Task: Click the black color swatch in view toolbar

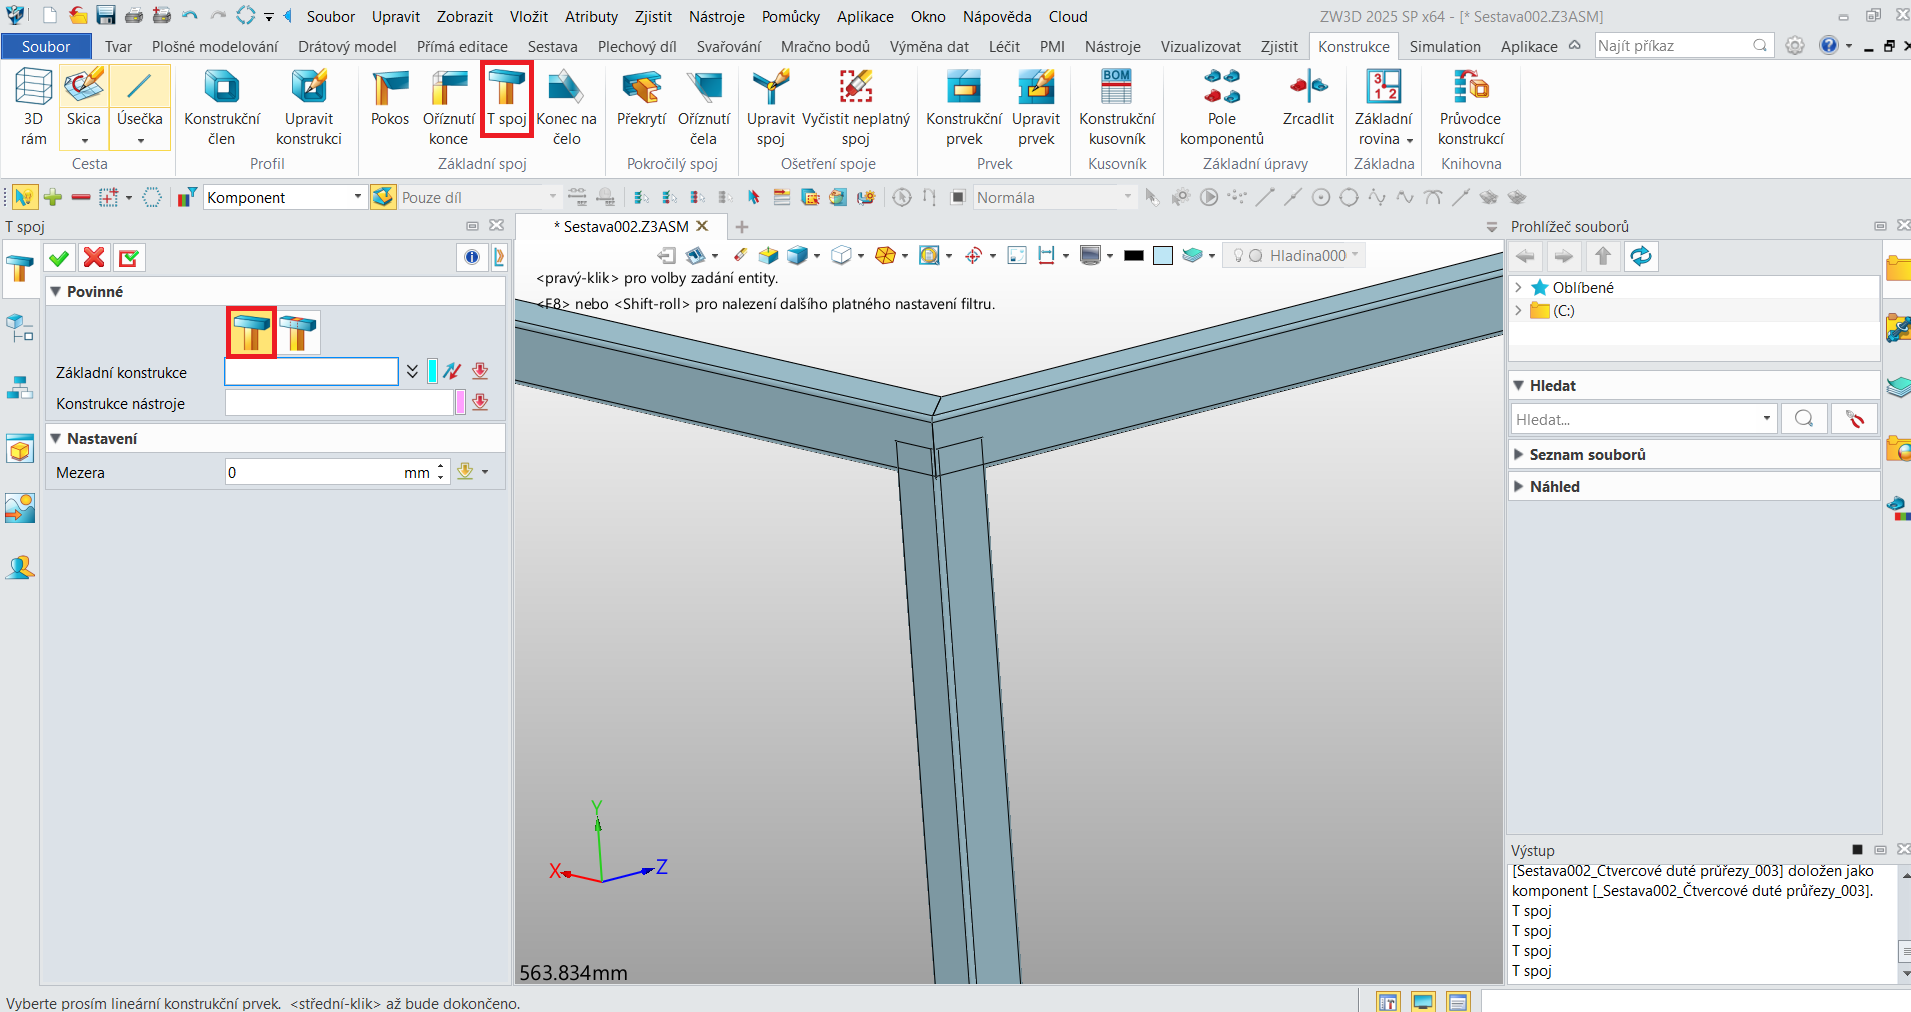Action: (x=1133, y=256)
